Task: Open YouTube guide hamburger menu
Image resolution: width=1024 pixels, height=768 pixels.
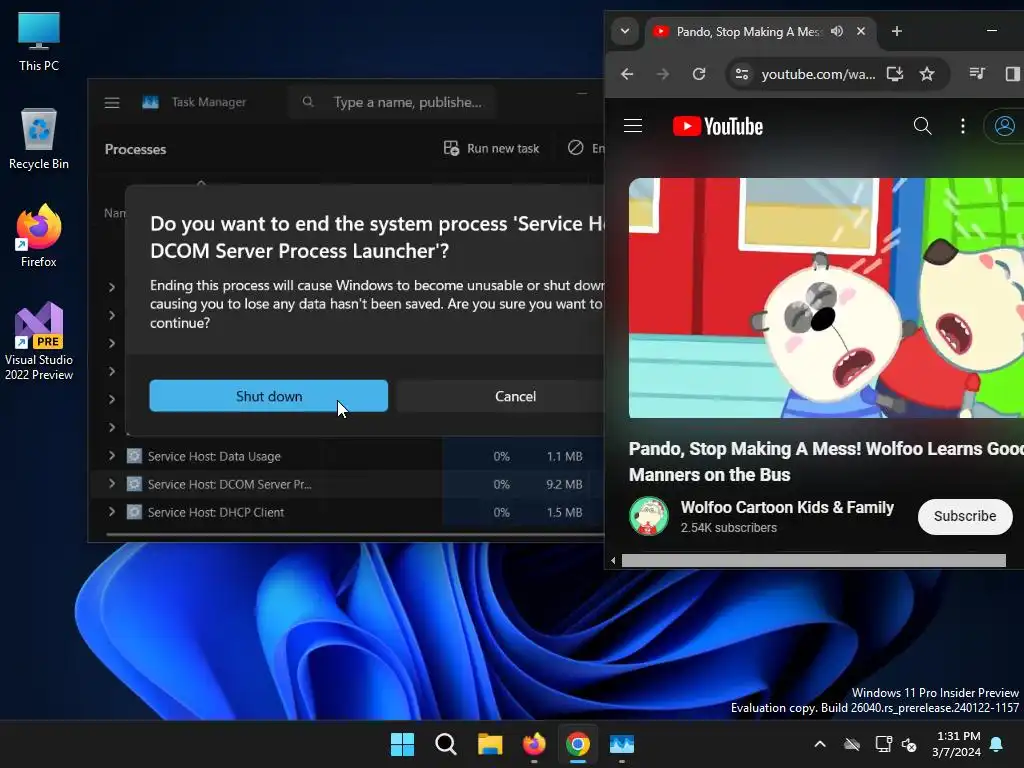Action: 633,125
